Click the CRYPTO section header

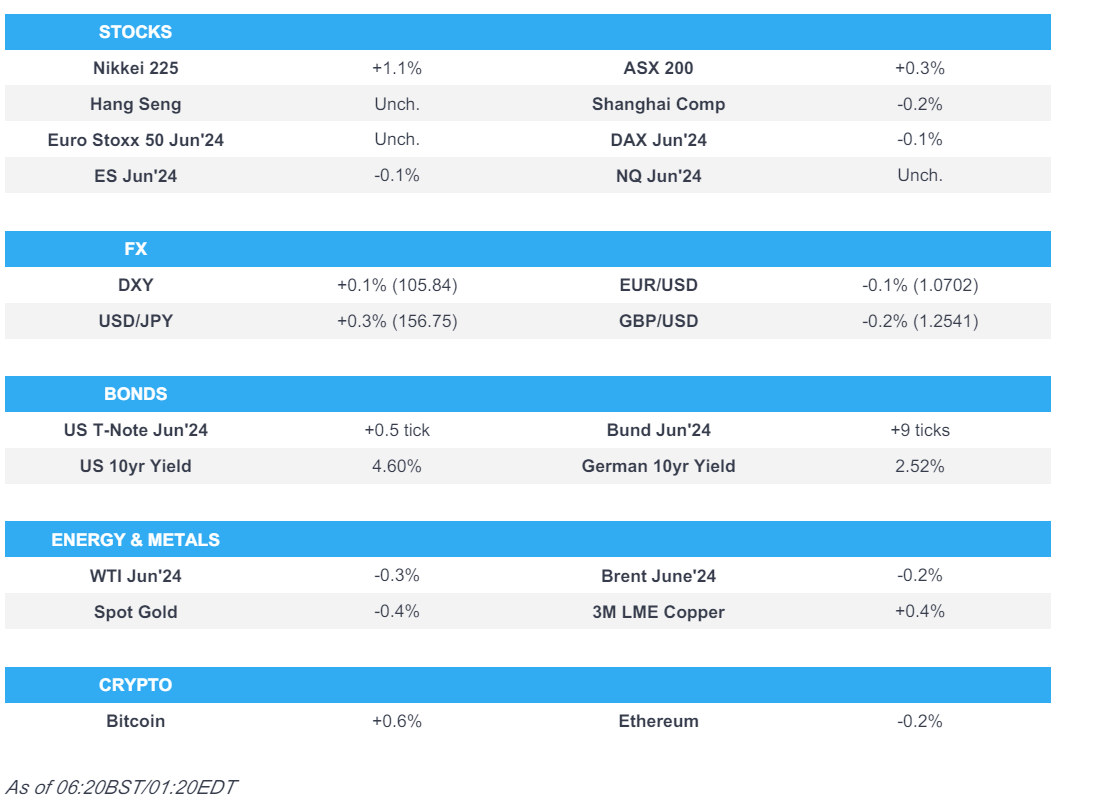[135, 685]
